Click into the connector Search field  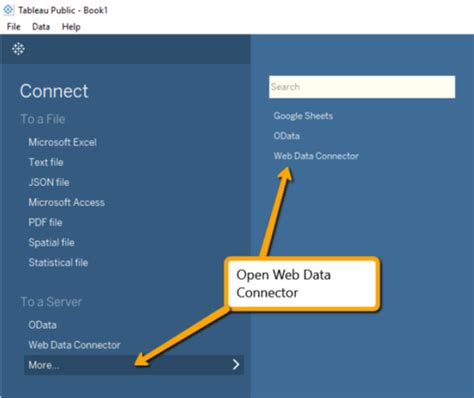[x=362, y=87]
